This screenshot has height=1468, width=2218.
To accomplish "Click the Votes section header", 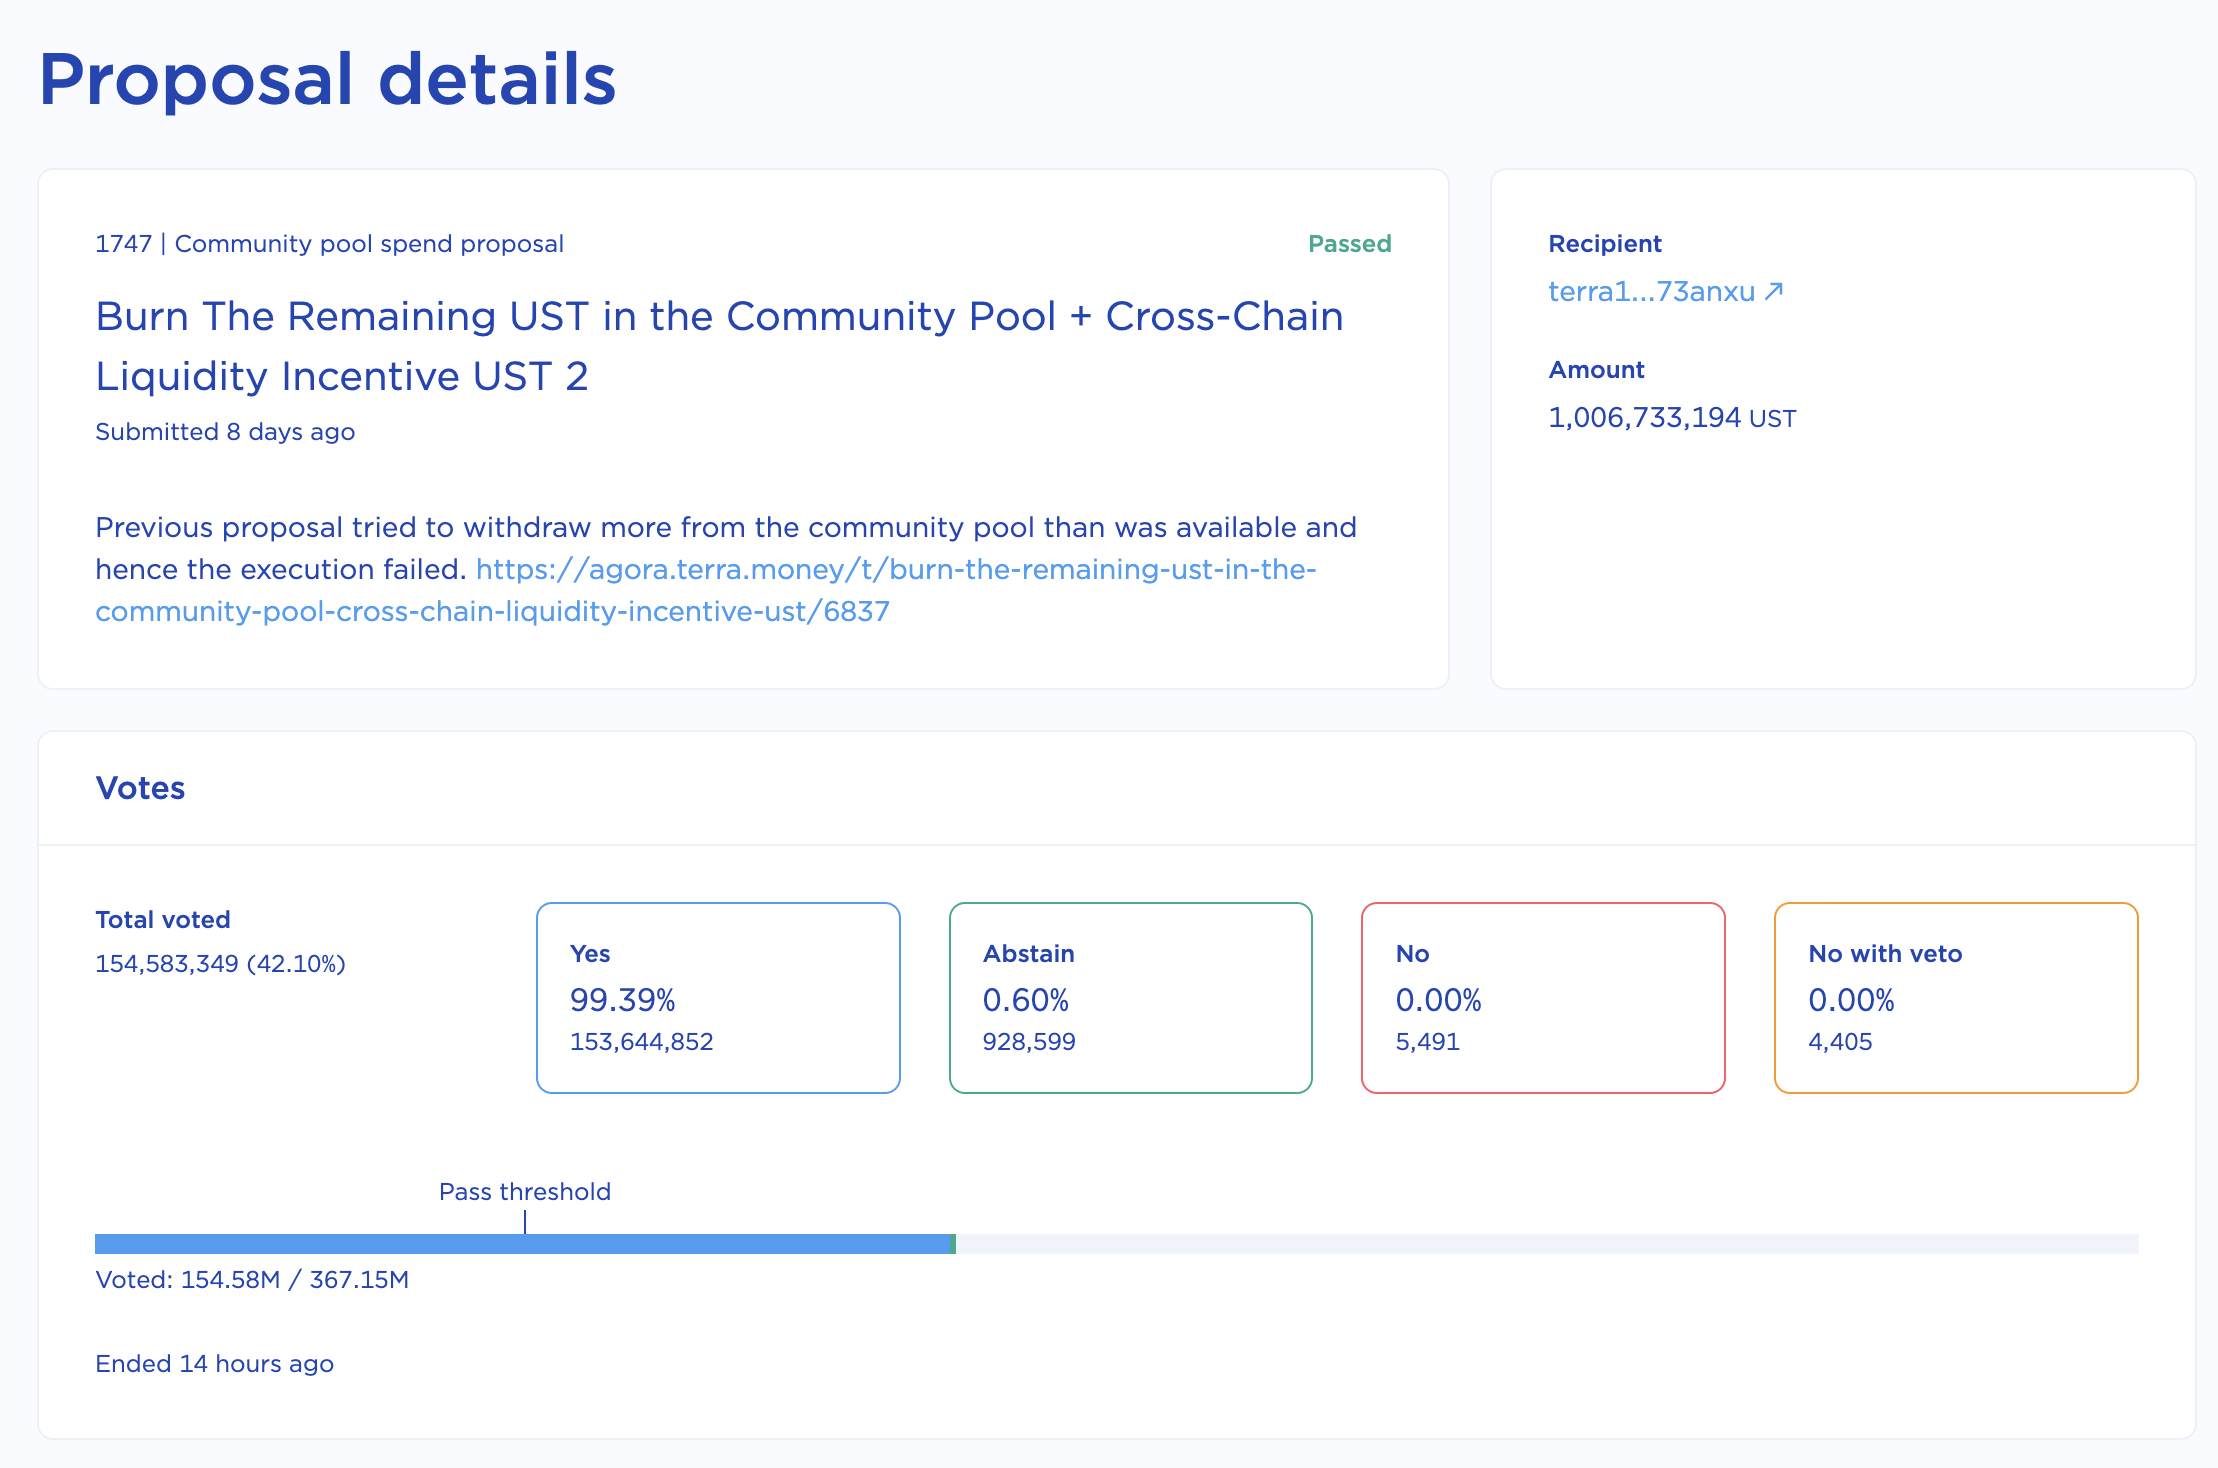I will (140, 788).
